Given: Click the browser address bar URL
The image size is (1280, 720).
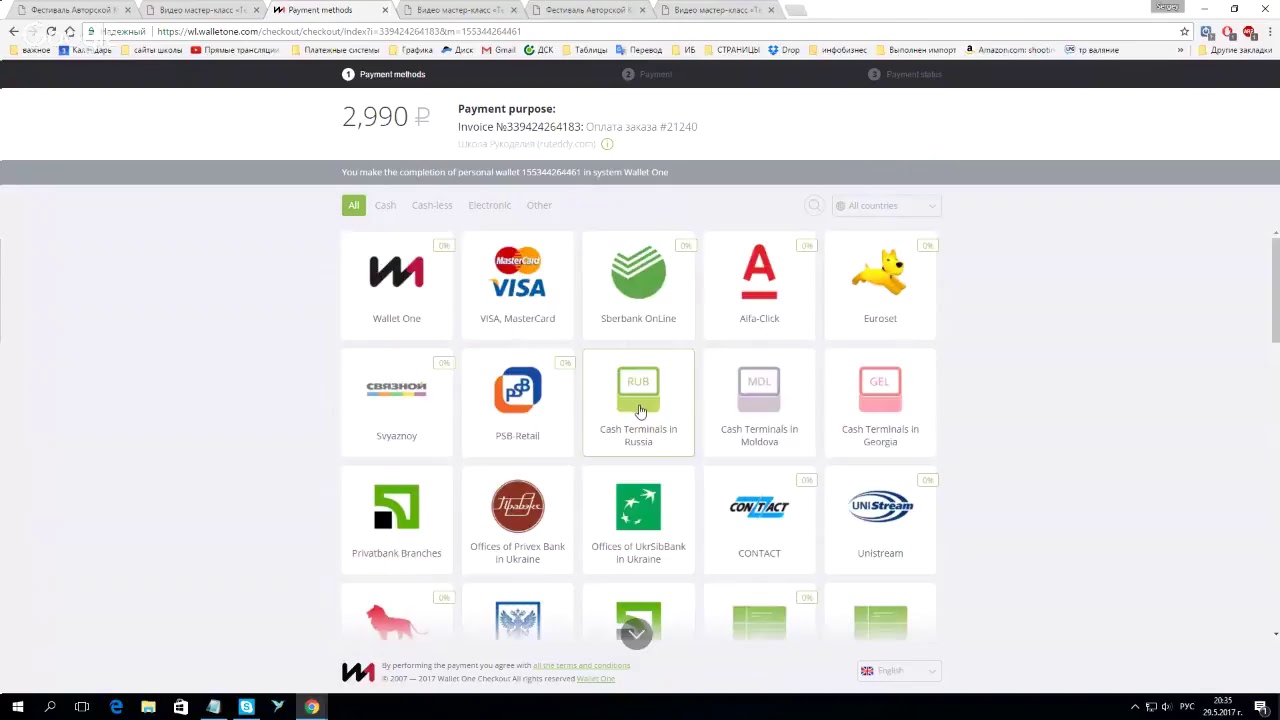Looking at the screenshot, I should tap(340, 31).
